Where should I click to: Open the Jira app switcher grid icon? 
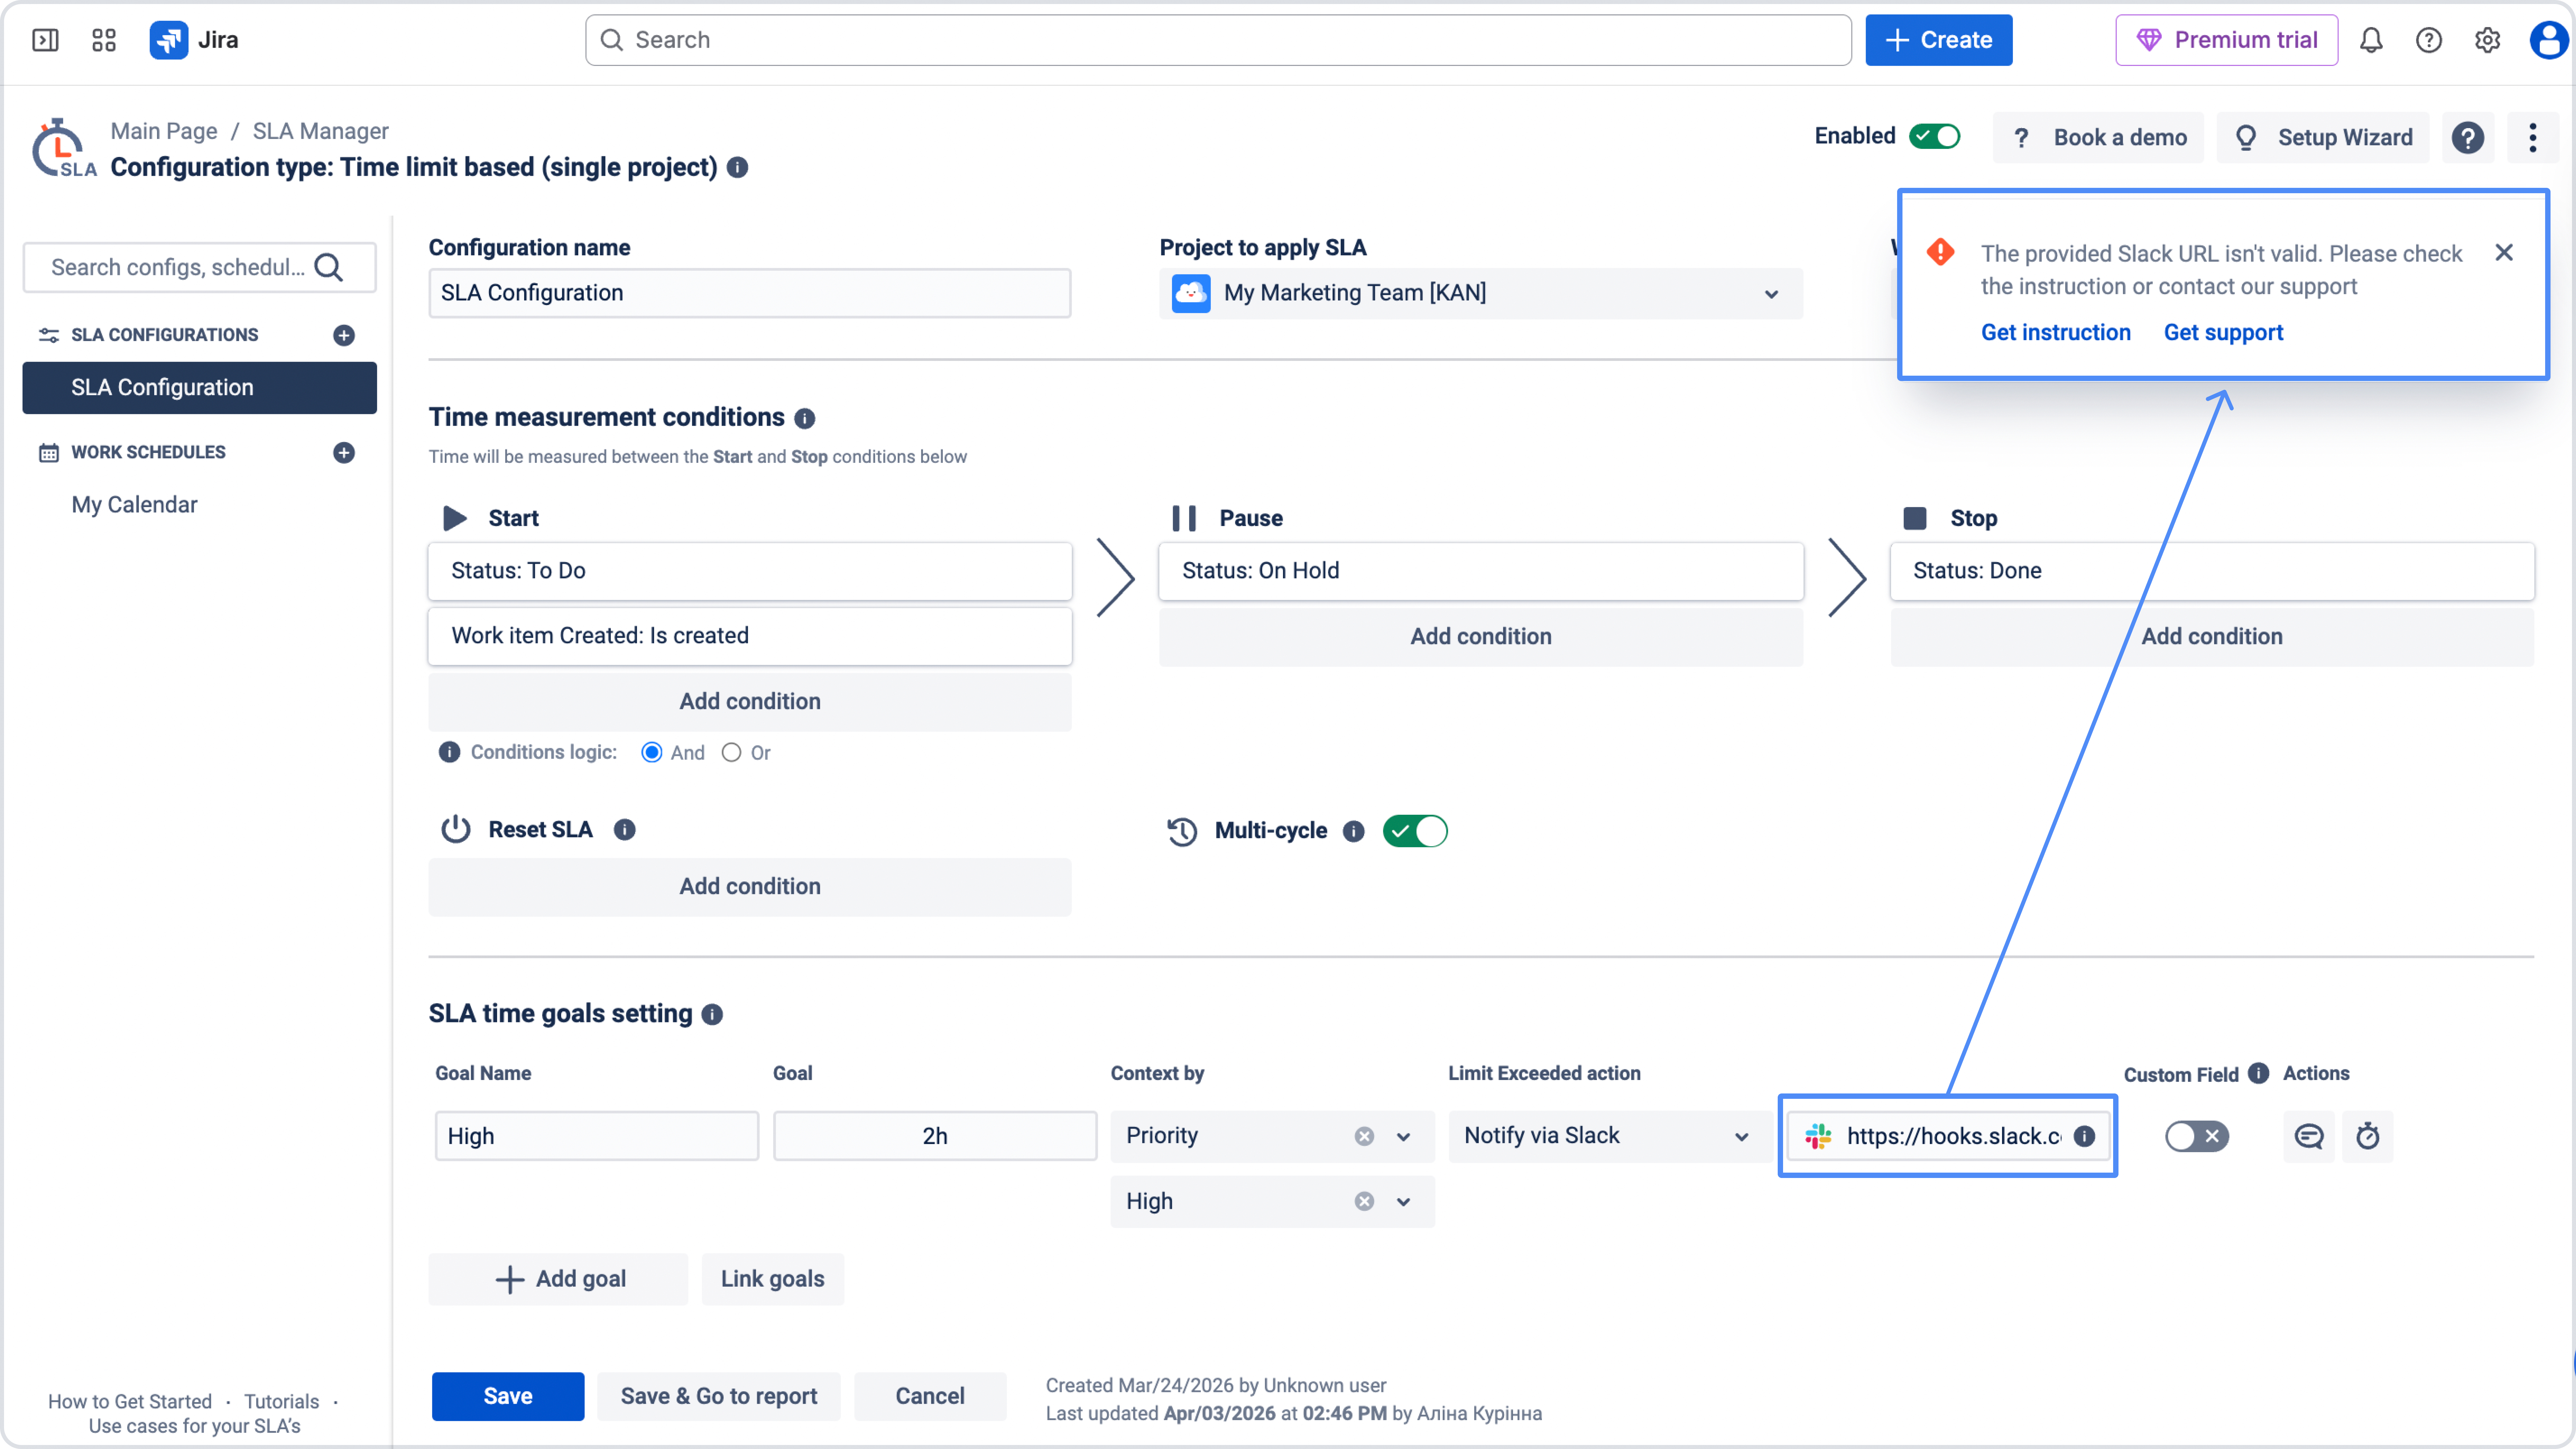tap(104, 40)
